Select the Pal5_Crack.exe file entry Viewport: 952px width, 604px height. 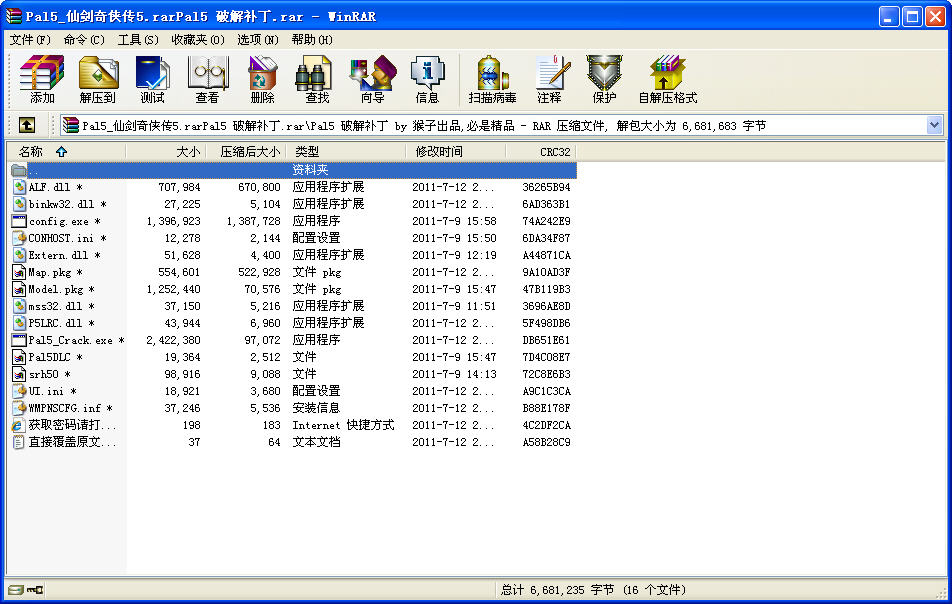coord(70,340)
